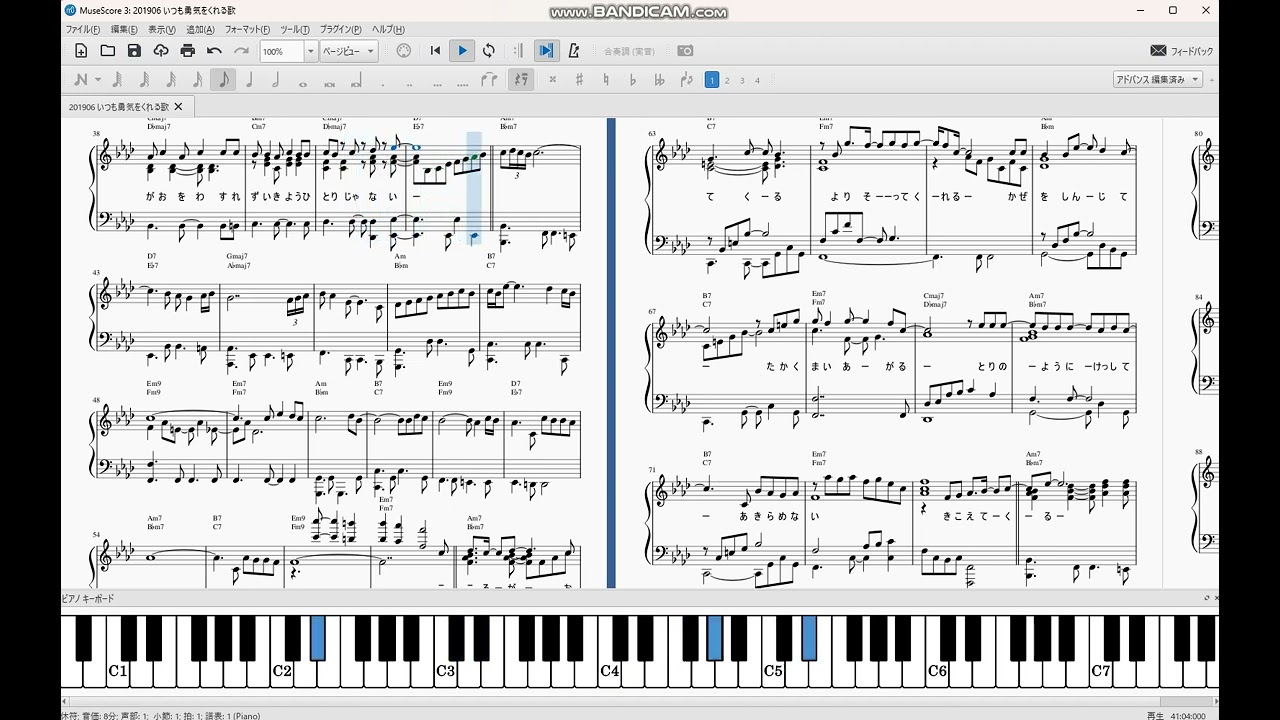Toggle rest input
The height and width of the screenshot is (720, 1280).
pyautogui.click(x=520, y=80)
